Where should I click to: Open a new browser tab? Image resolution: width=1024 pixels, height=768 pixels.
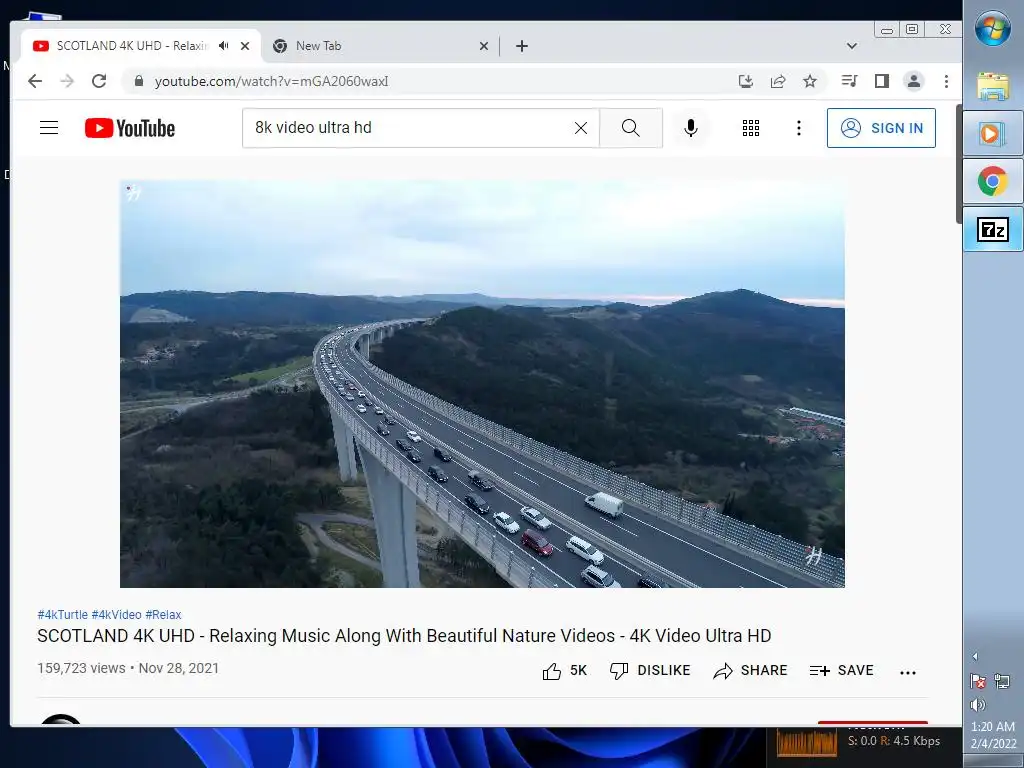point(522,46)
